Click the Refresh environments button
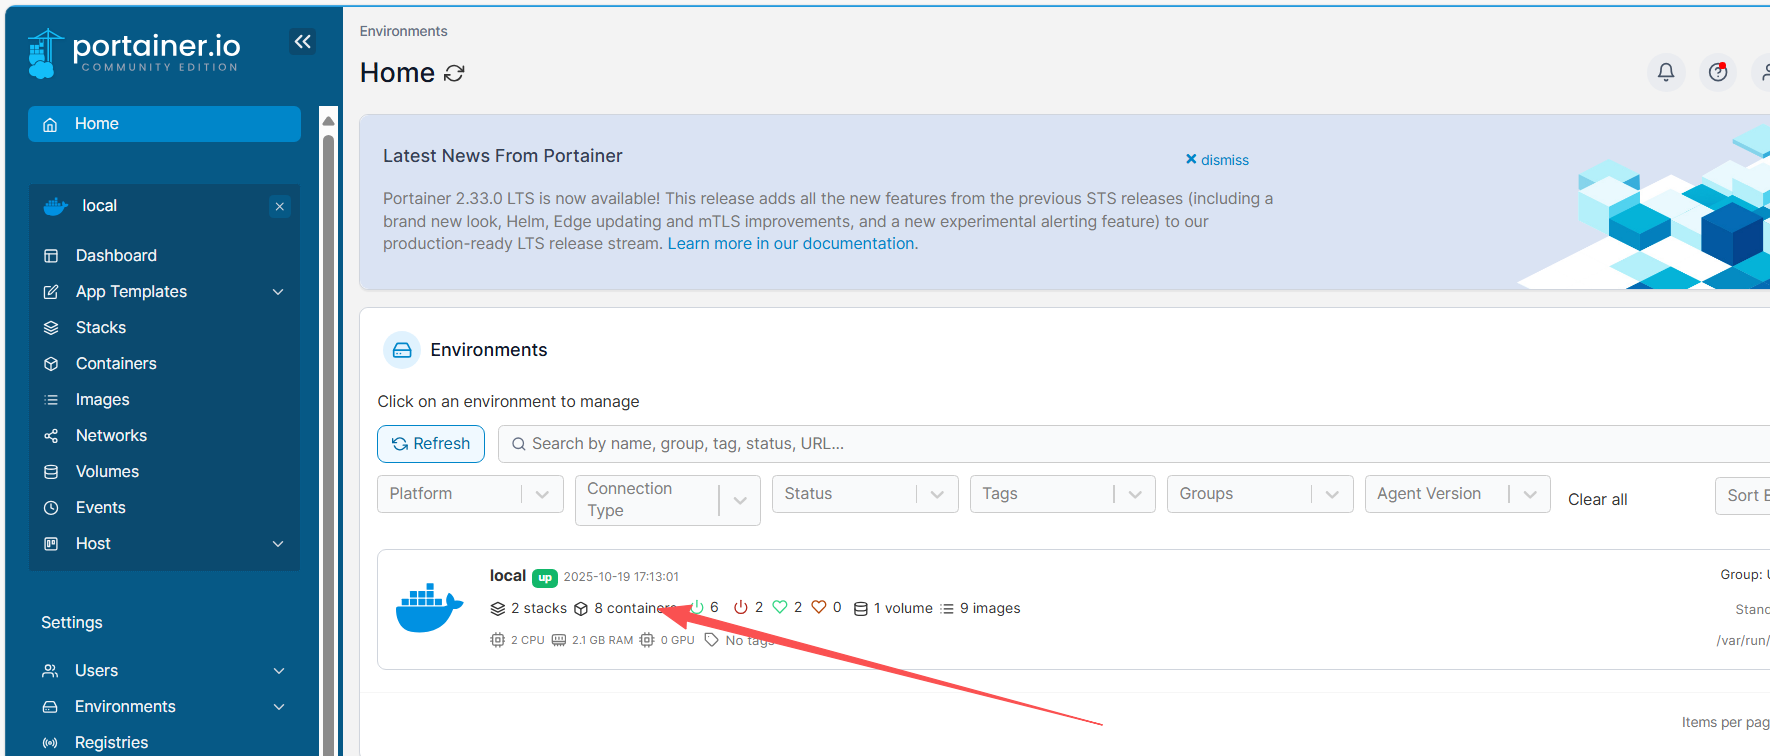 click(x=431, y=444)
